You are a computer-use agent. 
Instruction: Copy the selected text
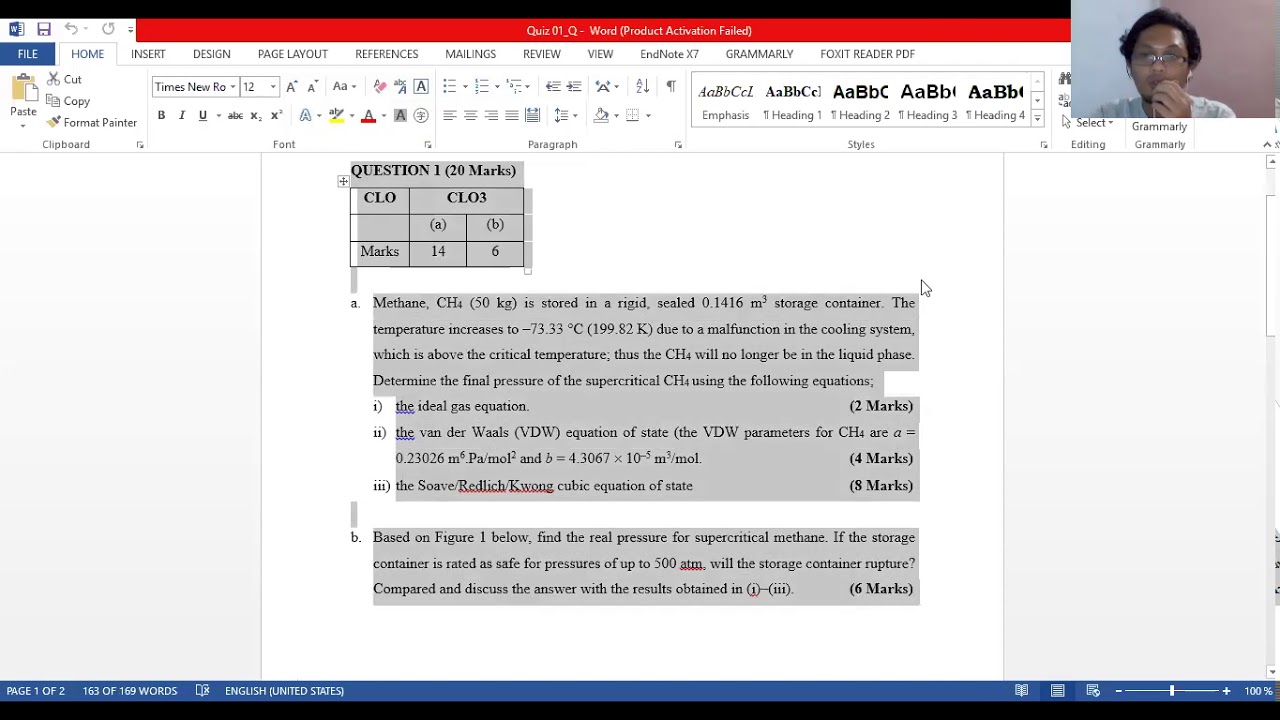click(x=68, y=101)
